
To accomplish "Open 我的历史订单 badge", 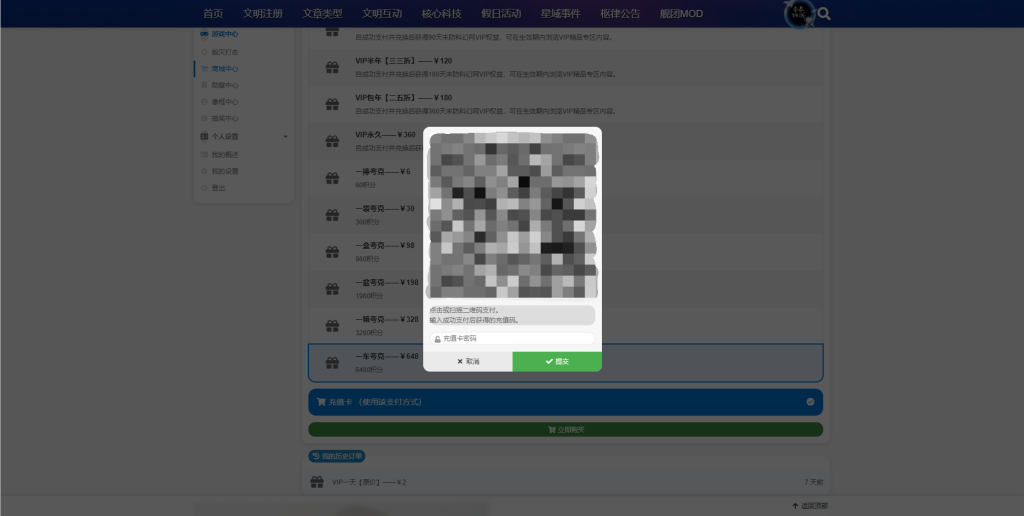I will pyautogui.click(x=336, y=457).
